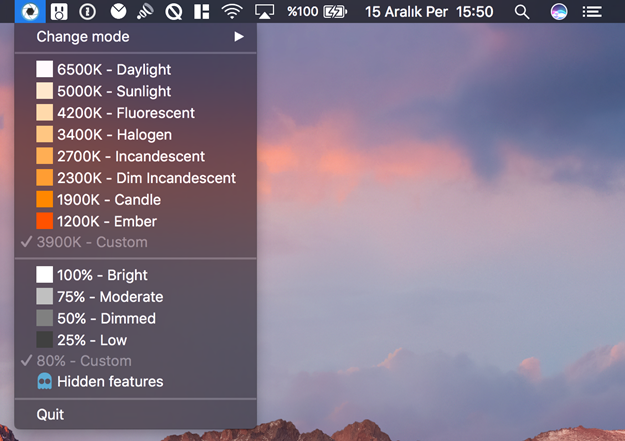Select 2700K - Incandescent option

(x=130, y=156)
